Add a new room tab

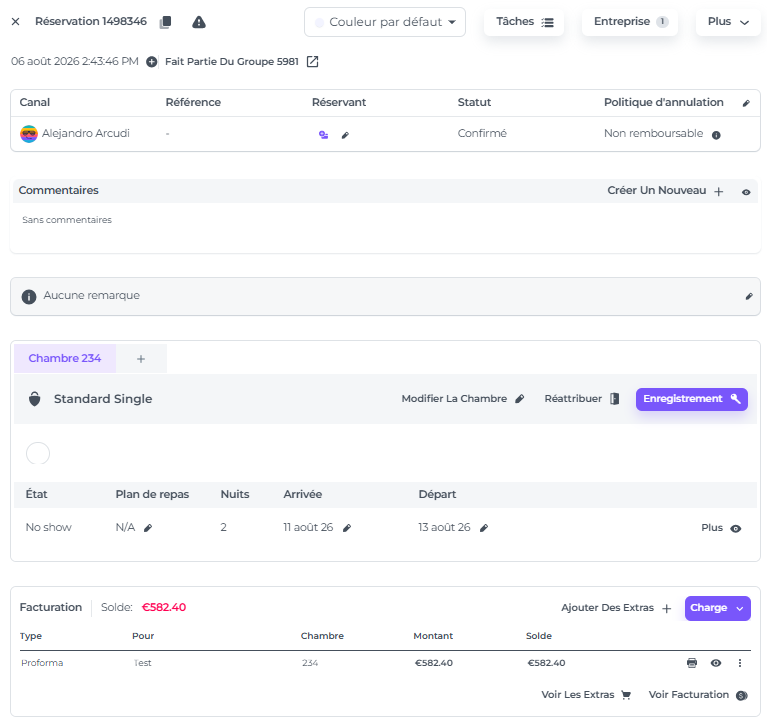tap(141, 359)
